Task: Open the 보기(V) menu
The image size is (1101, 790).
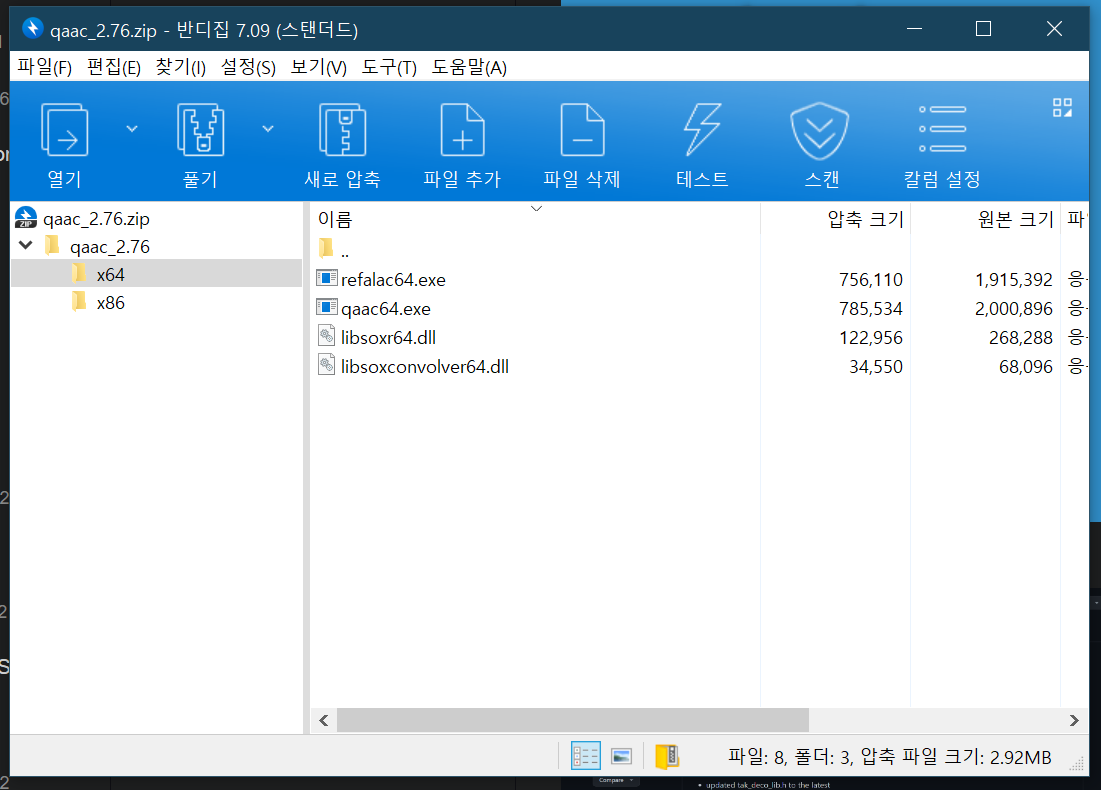Action: click(x=319, y=67)
